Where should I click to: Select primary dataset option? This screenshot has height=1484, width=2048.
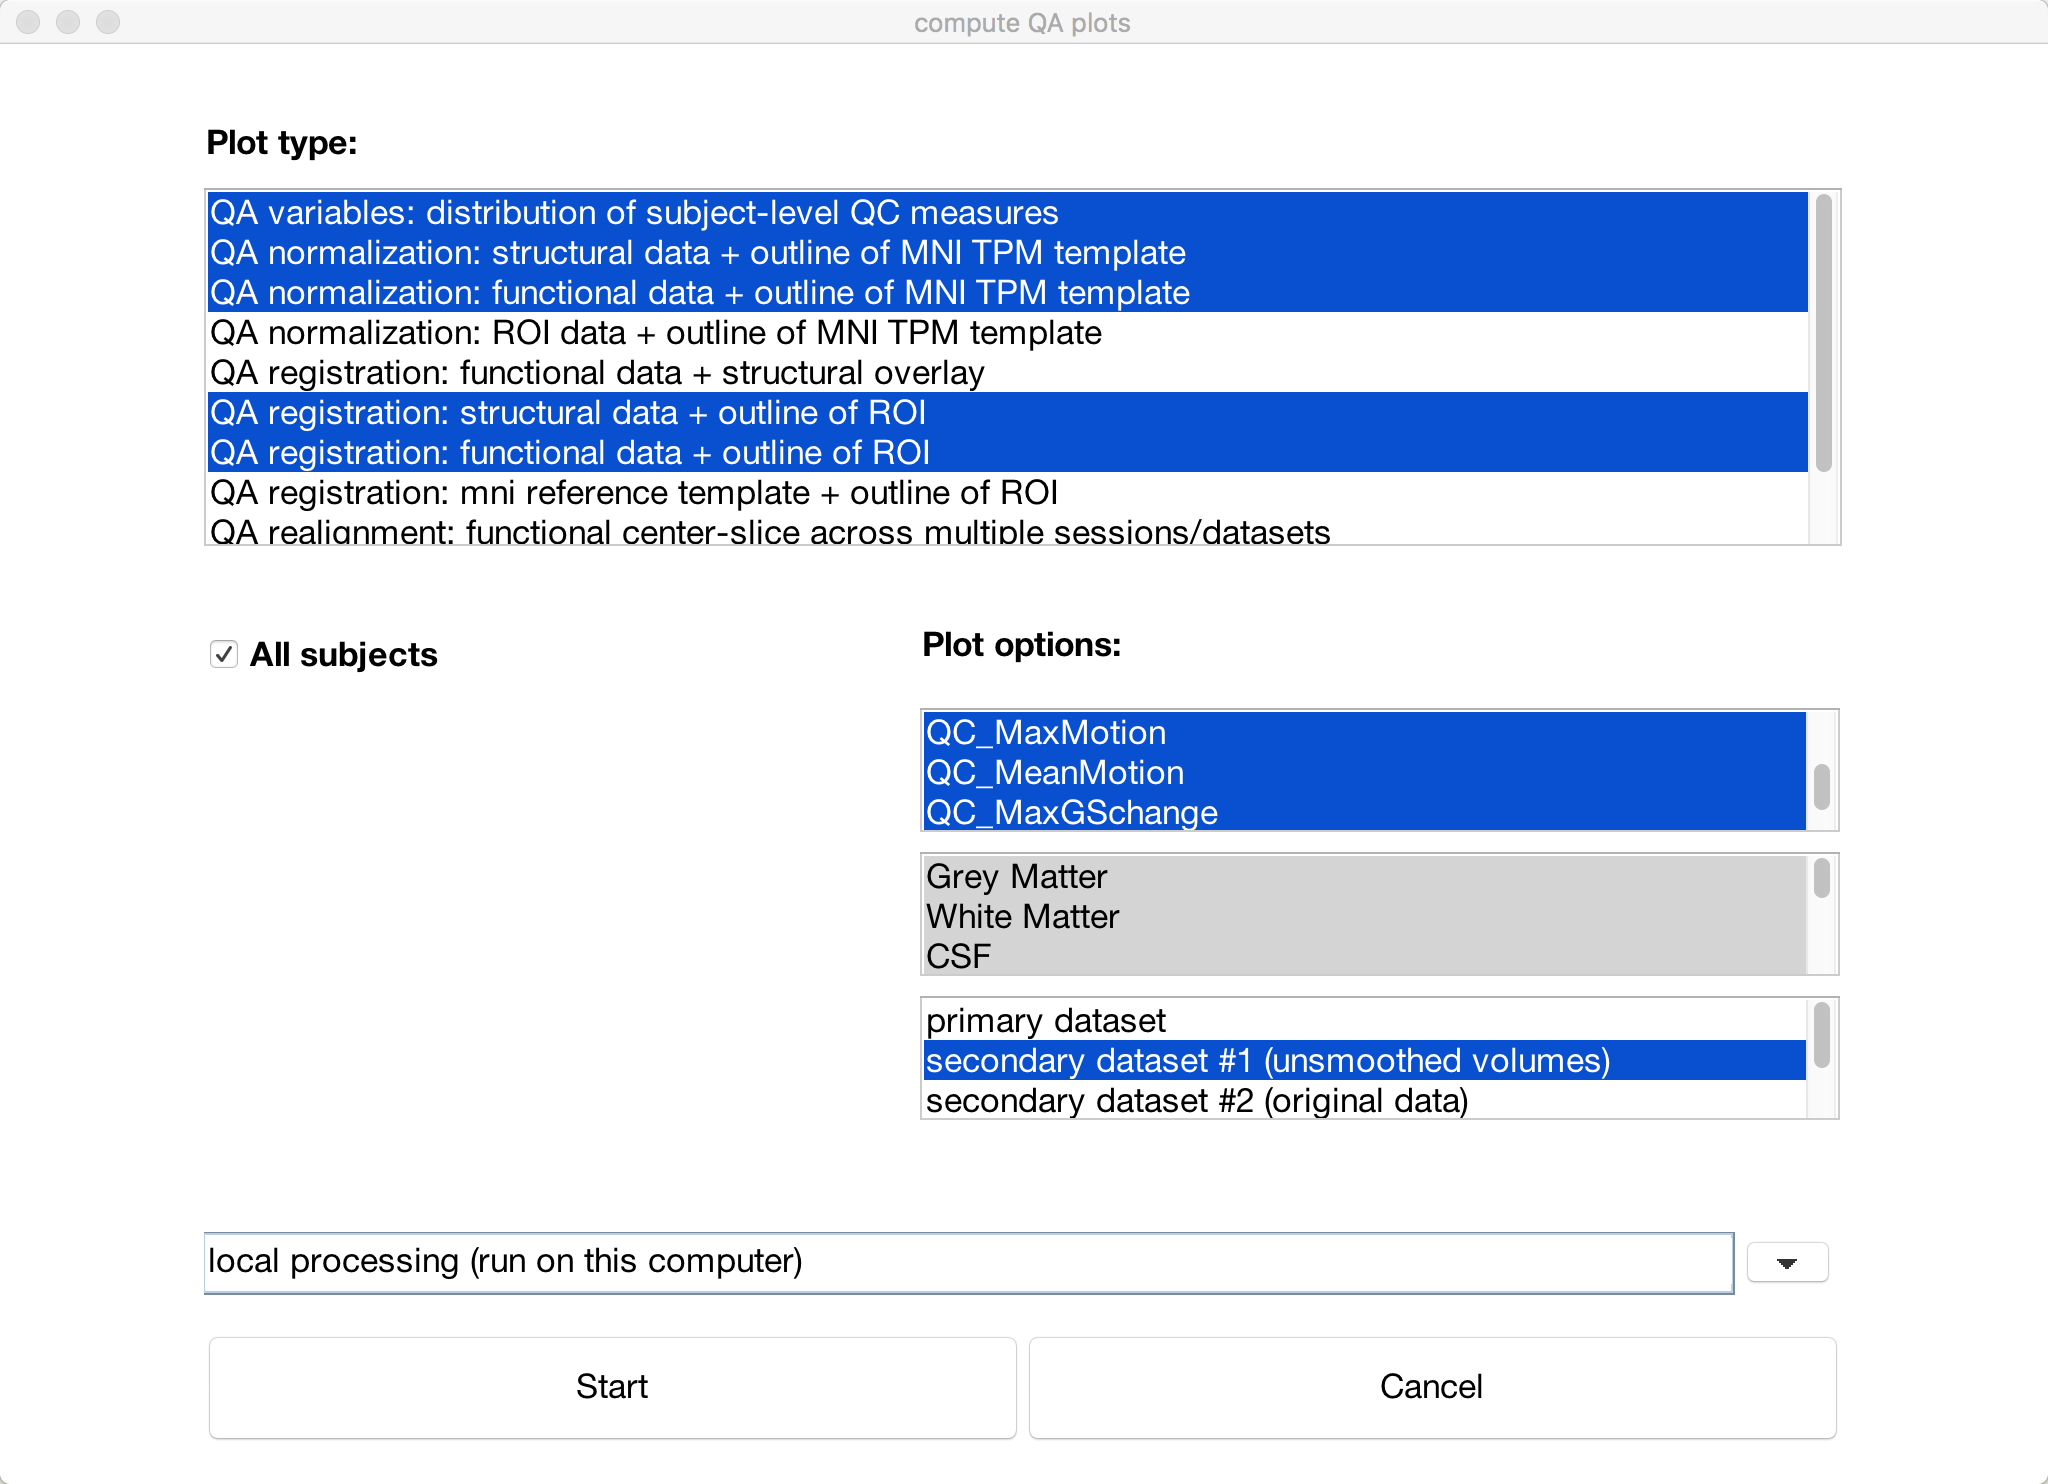coord(1365,1020)
